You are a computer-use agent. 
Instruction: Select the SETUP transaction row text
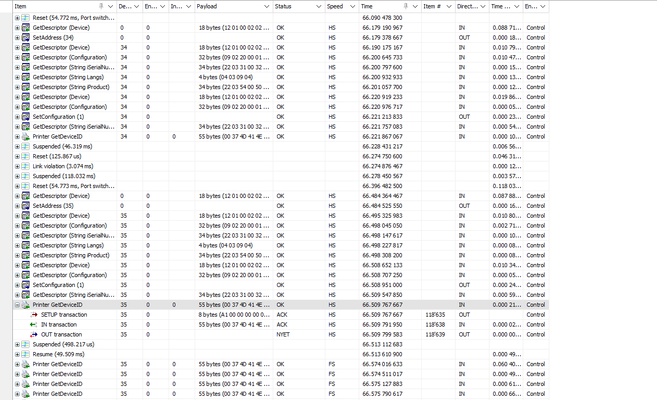pos(64,315)
